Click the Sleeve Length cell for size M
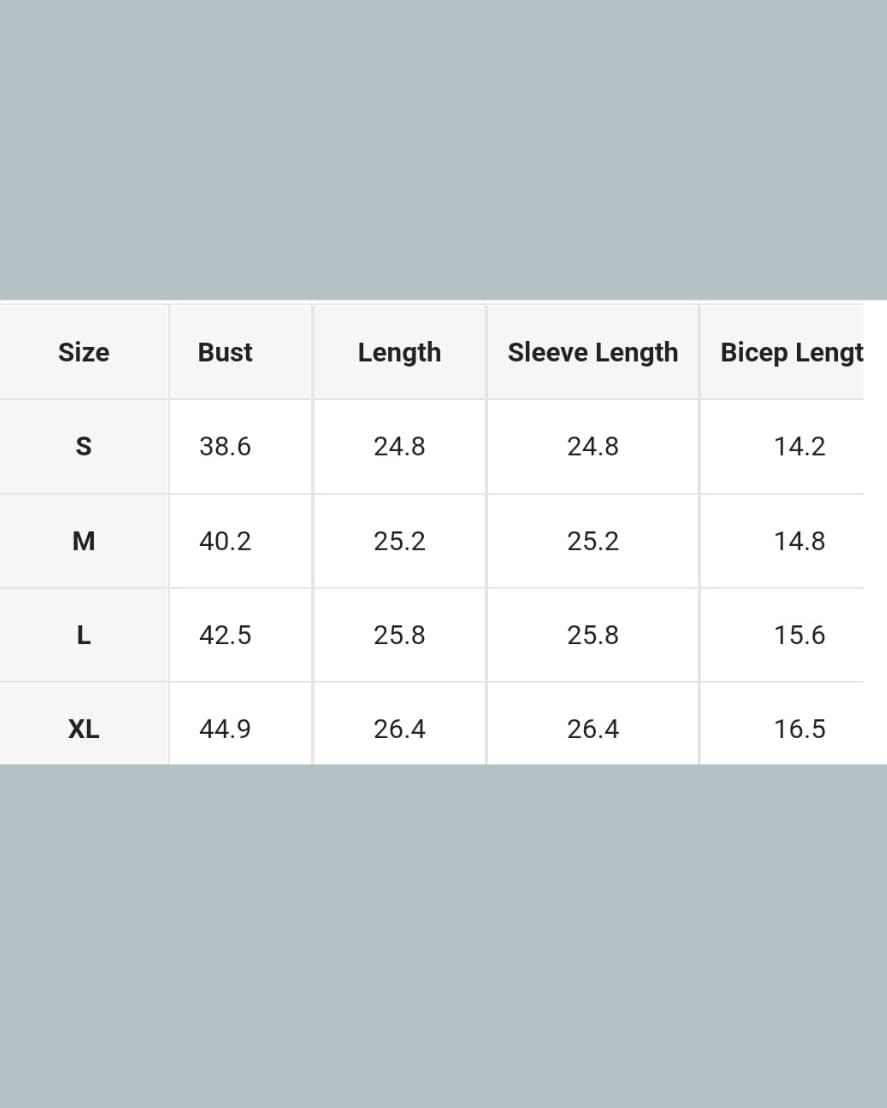The width and height of the screenshot is (887, 1108). tap(592, 541)
